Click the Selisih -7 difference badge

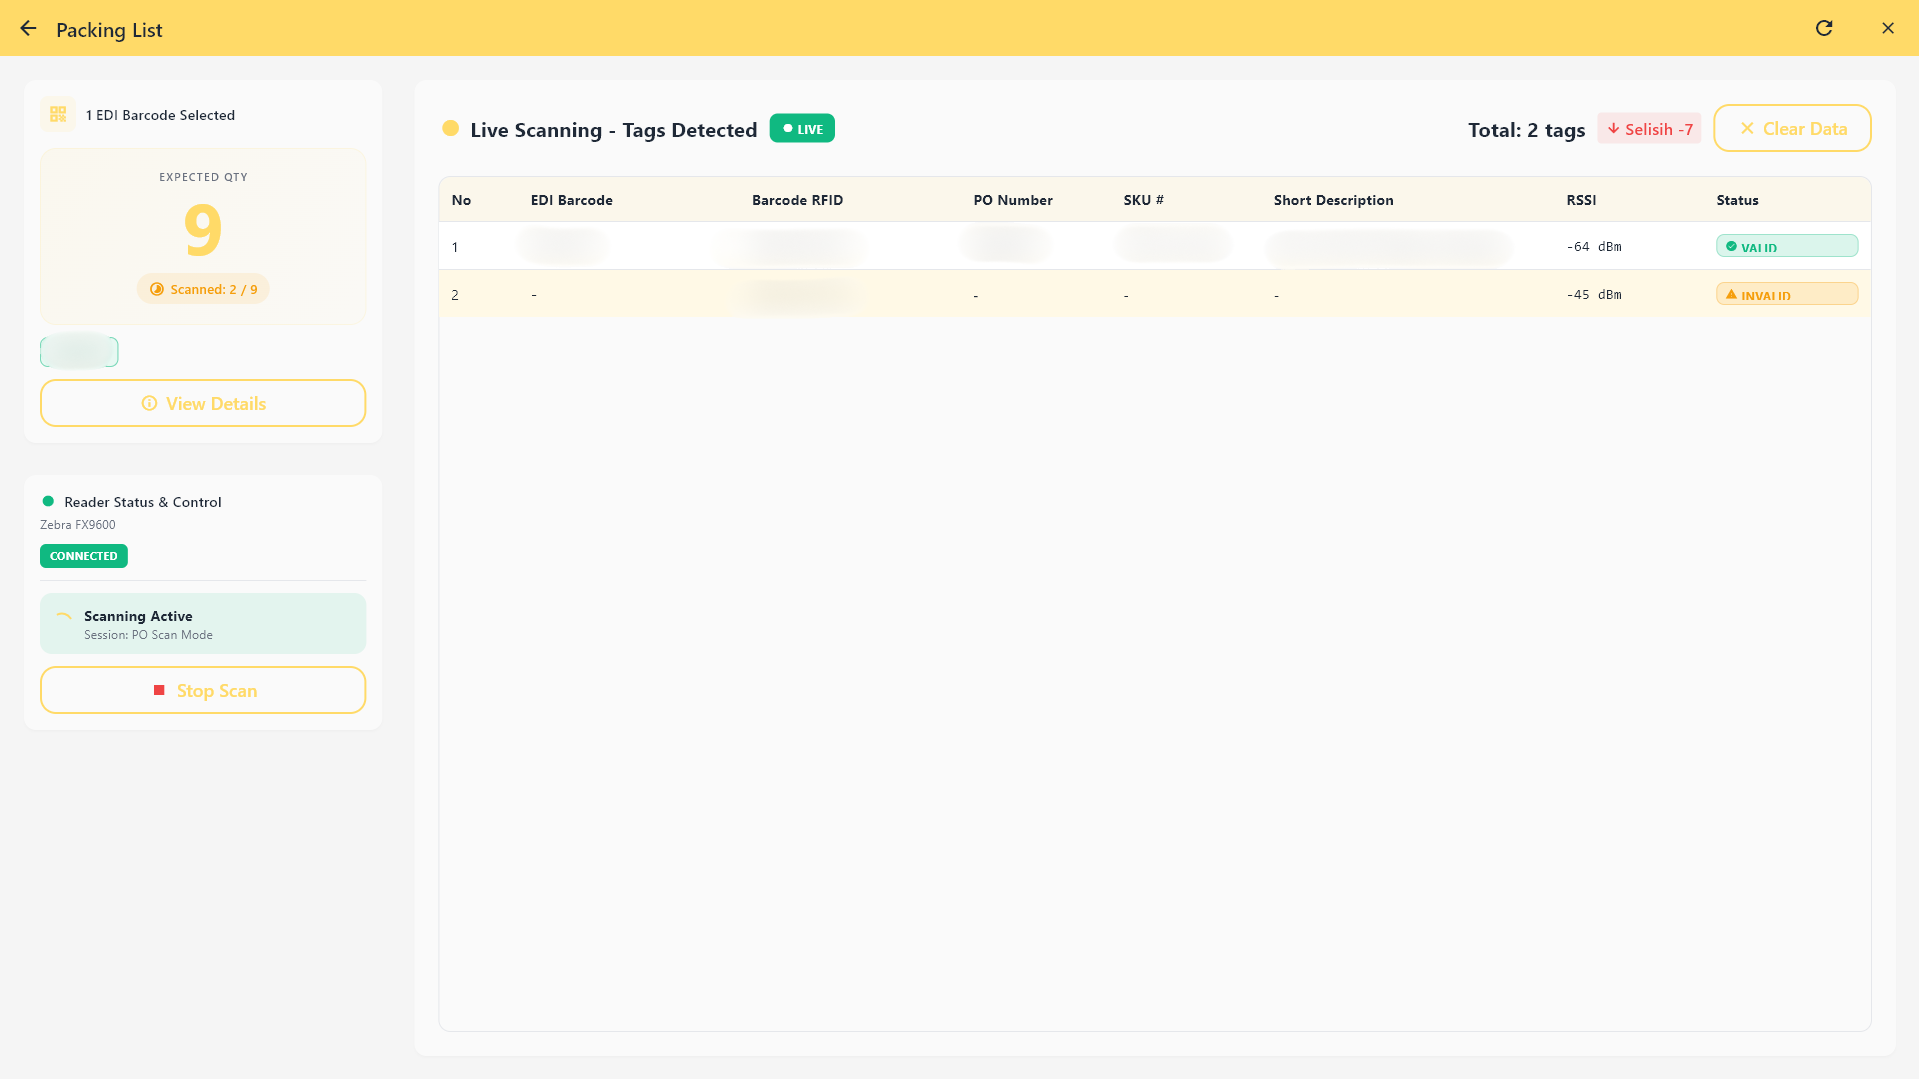click(x=1648, y=129)
